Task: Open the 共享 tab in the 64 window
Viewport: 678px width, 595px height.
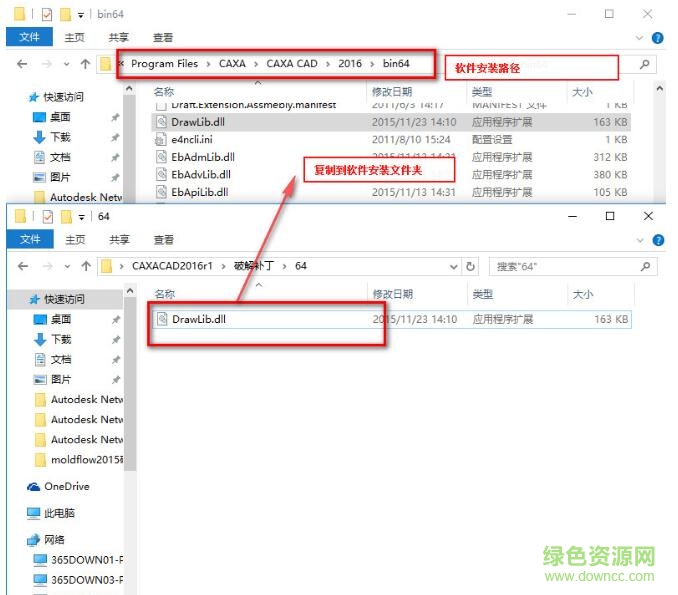Action: point(119,240)
